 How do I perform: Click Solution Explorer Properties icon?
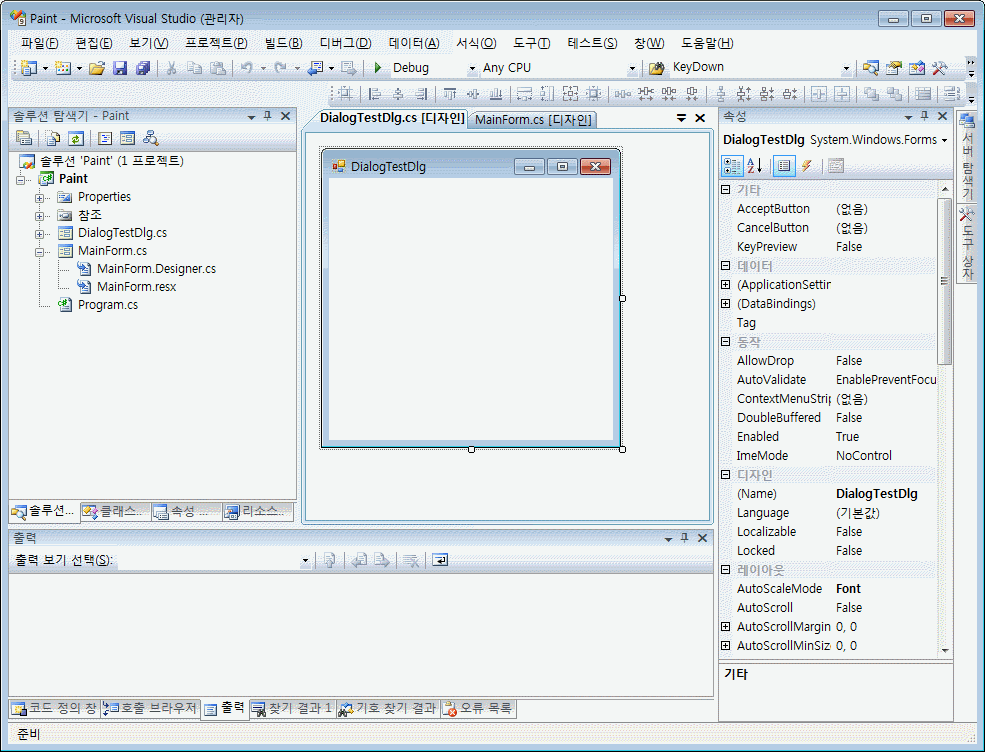[x=24, y=138]
